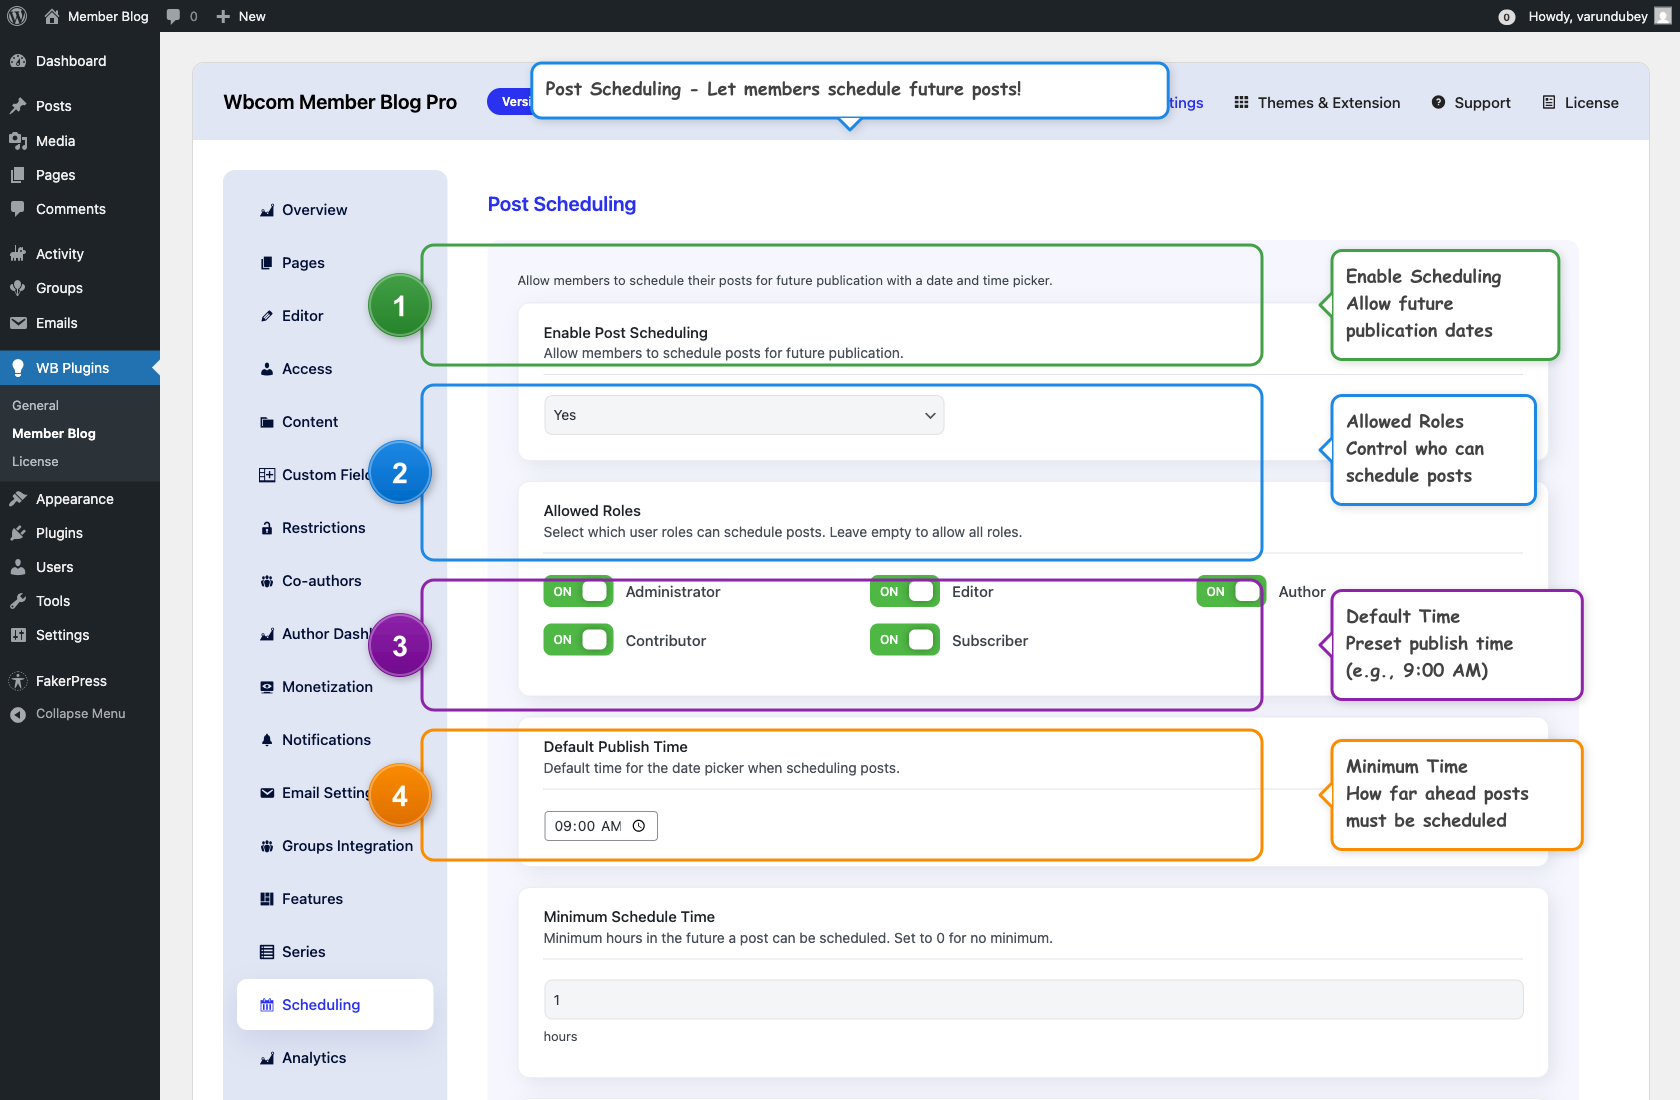Toggle the Subscriber role switch
Screen dimensions: 1680x1100
[x=904, y=640]
